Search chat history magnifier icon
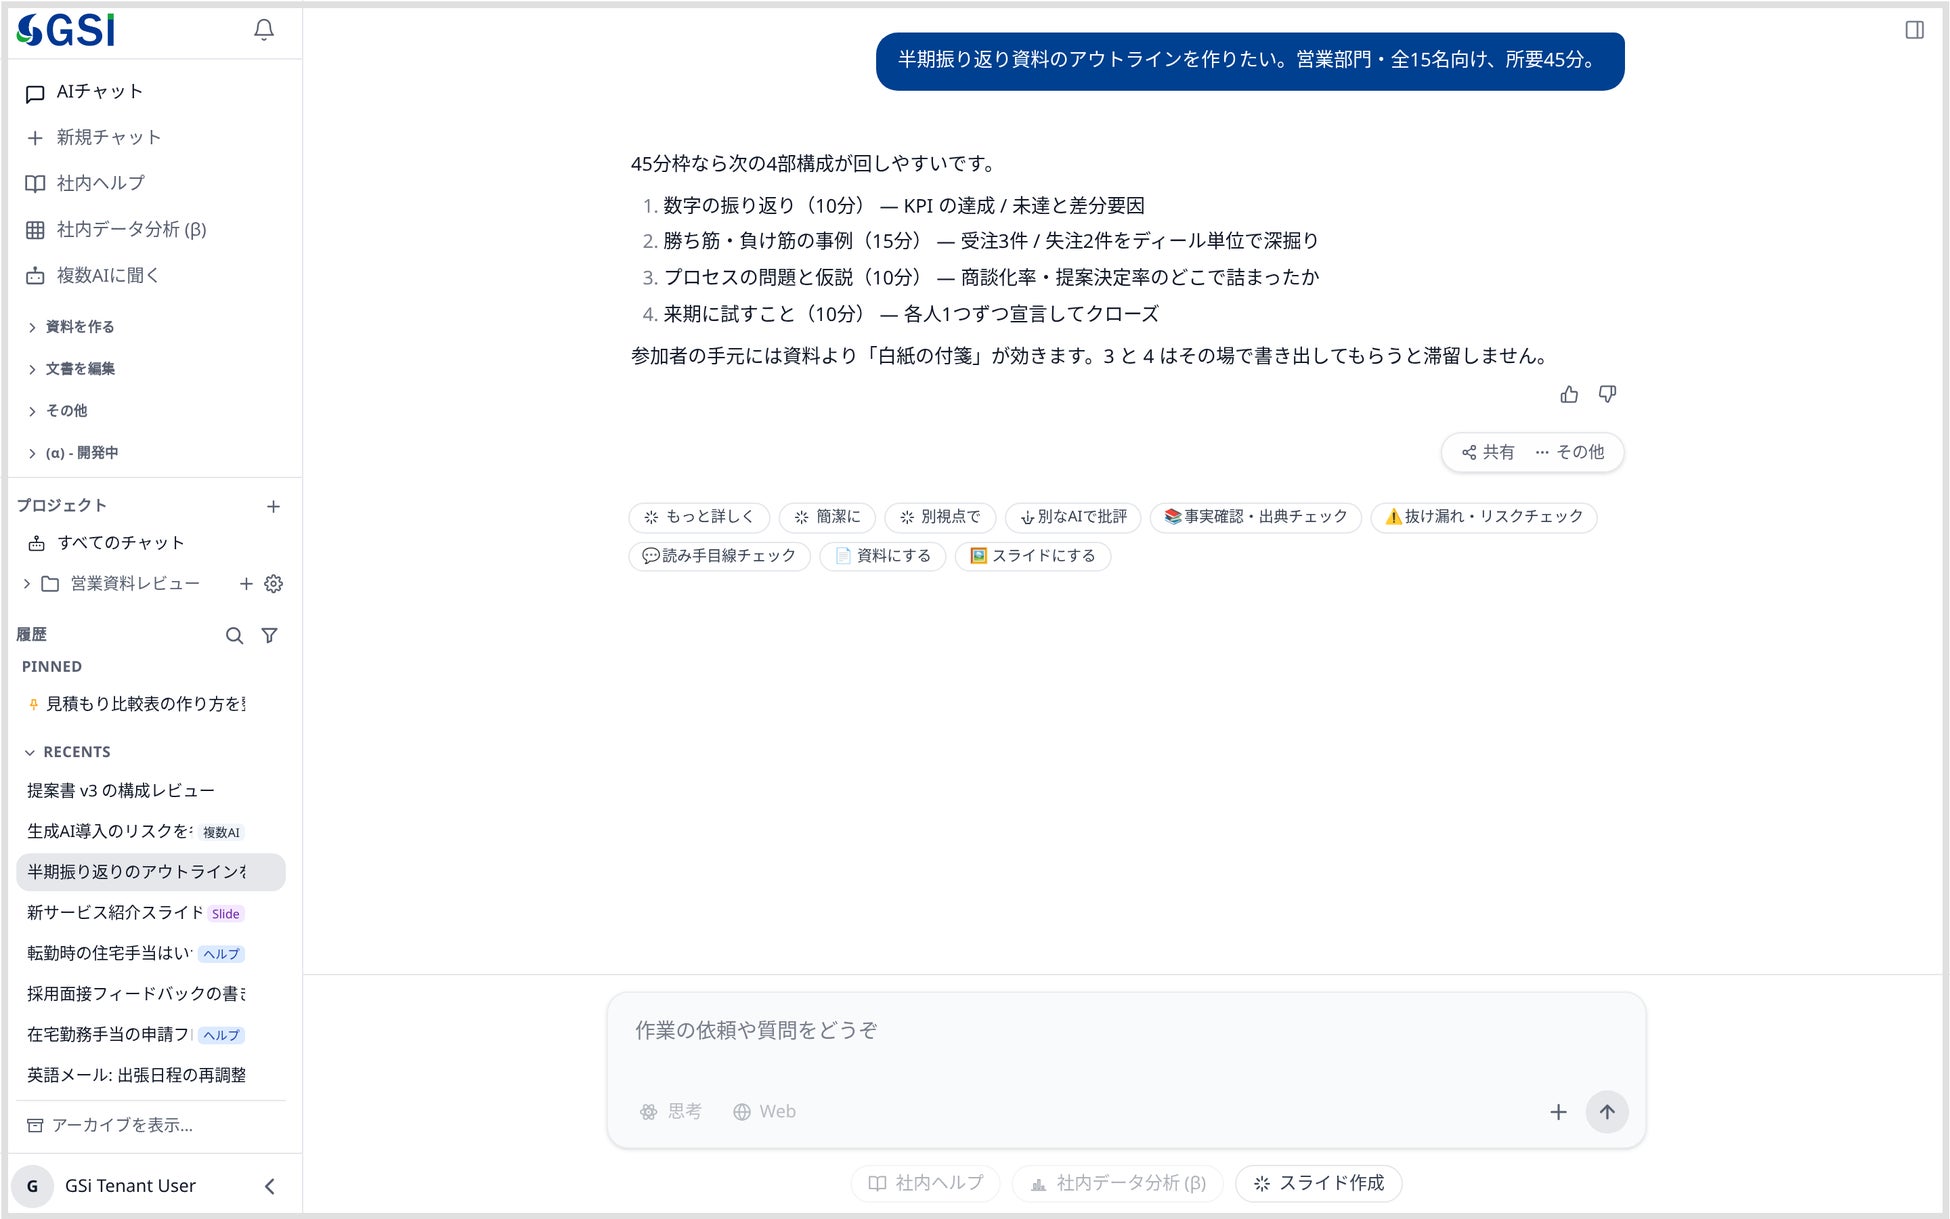1950x1219 pixels. click(x=234, y=636)
